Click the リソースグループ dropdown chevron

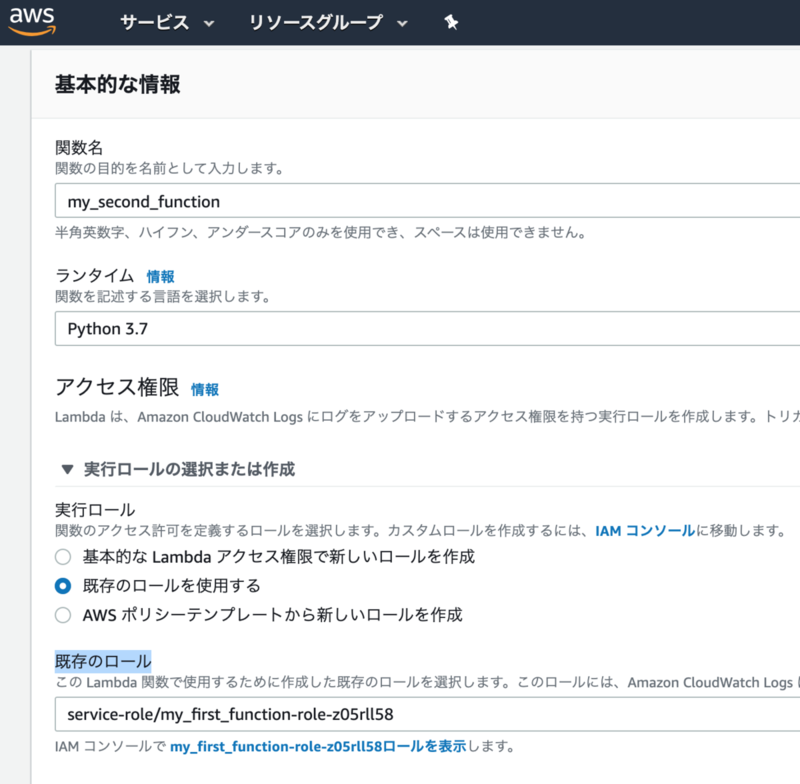click(x=403, y=23)
